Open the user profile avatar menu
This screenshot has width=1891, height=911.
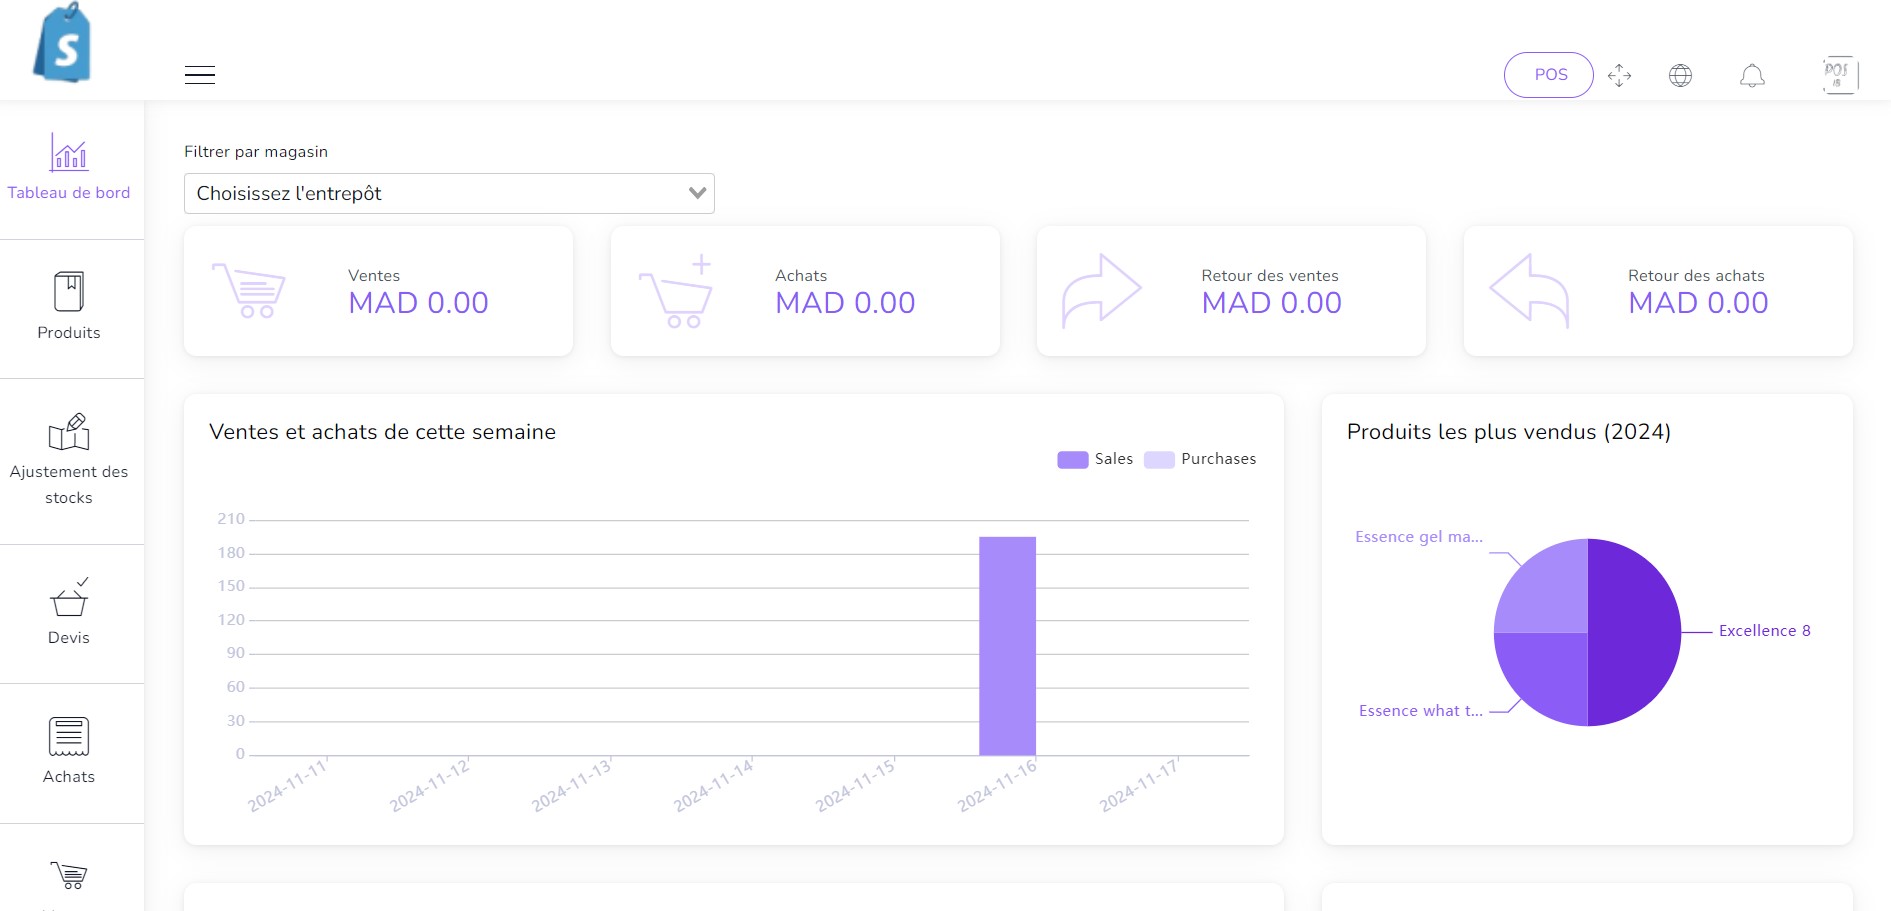tap(1839, 75)
